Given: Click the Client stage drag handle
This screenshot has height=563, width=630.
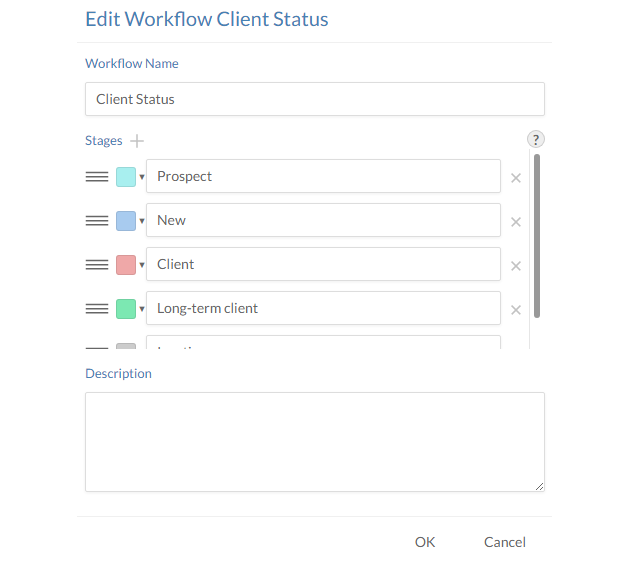Looking at the screenshot, I should coord(97,265).
